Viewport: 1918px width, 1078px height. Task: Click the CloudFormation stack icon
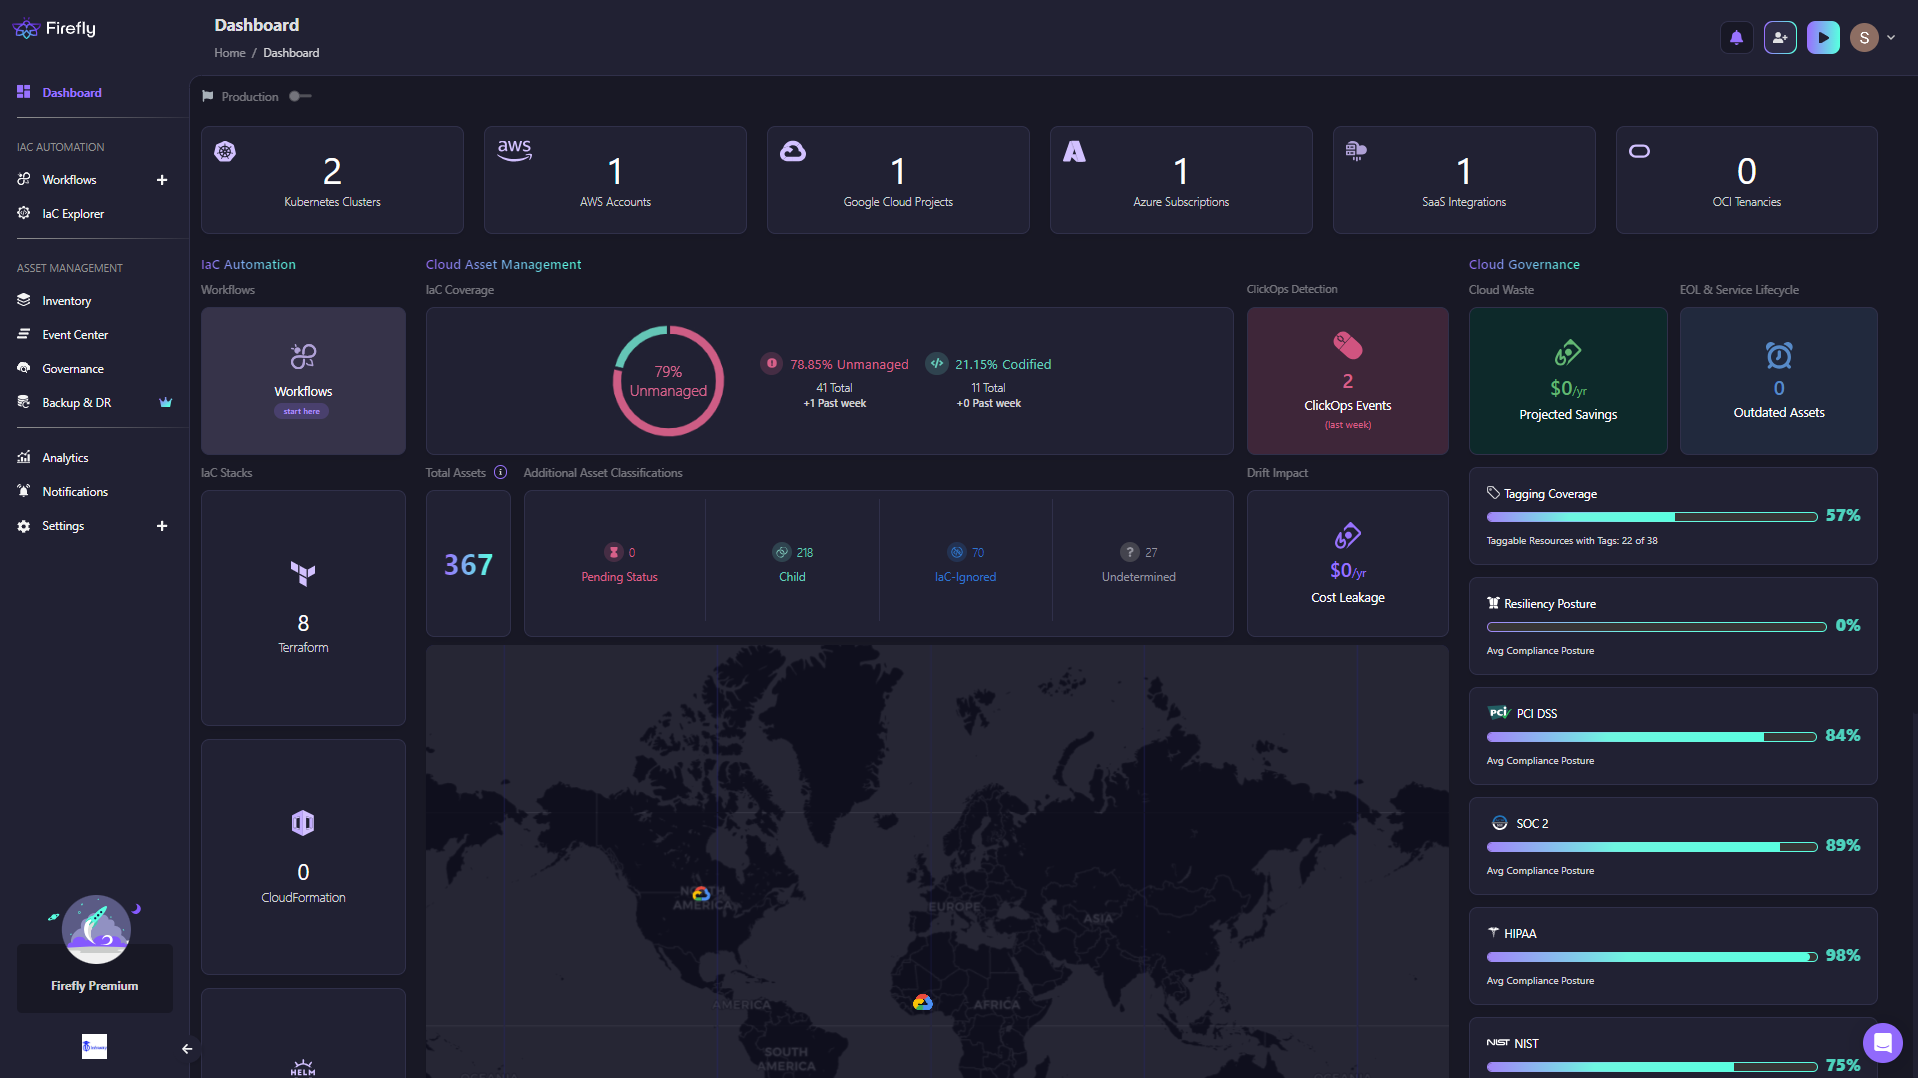[303, 823]
